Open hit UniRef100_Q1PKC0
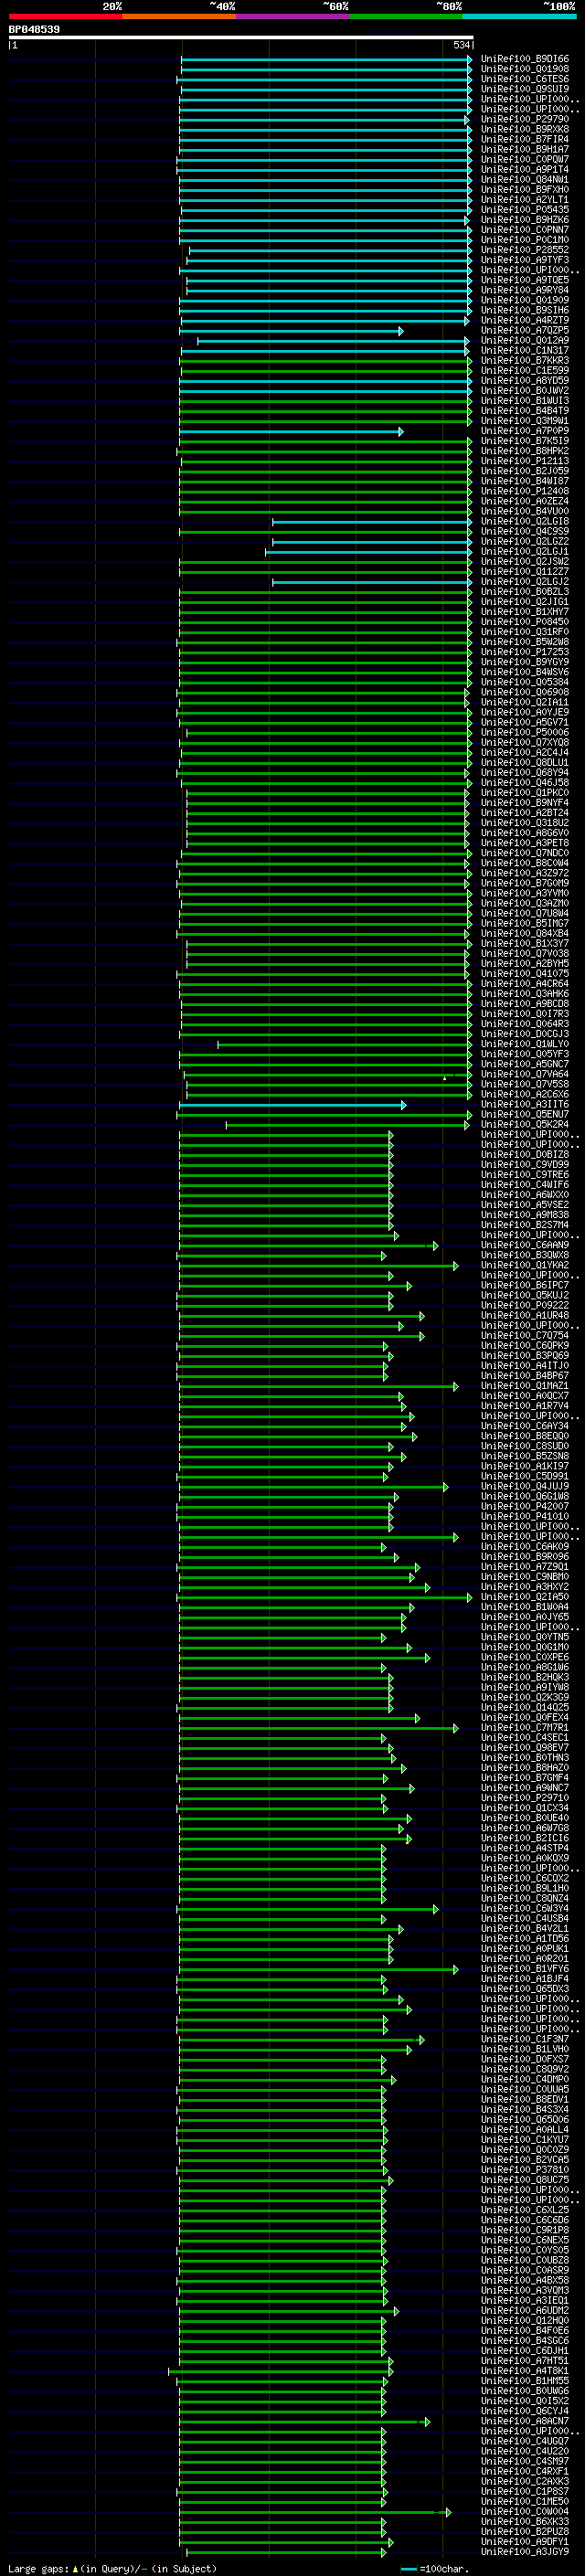 click(525, 793)
